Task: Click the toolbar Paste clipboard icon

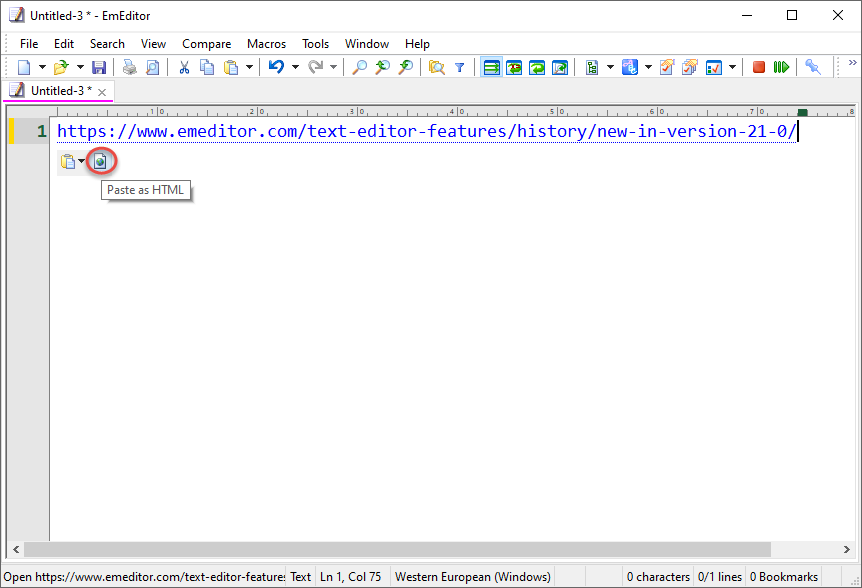Action: (231, 67)
